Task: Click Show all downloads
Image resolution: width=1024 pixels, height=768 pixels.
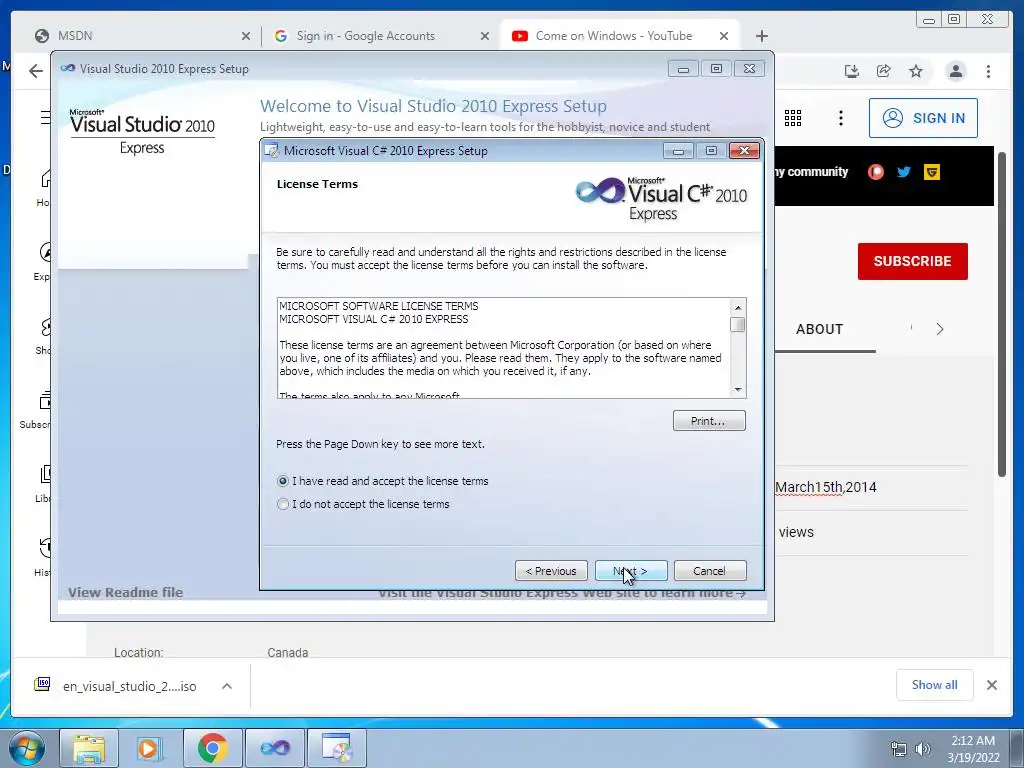Action: click(935, 684)
